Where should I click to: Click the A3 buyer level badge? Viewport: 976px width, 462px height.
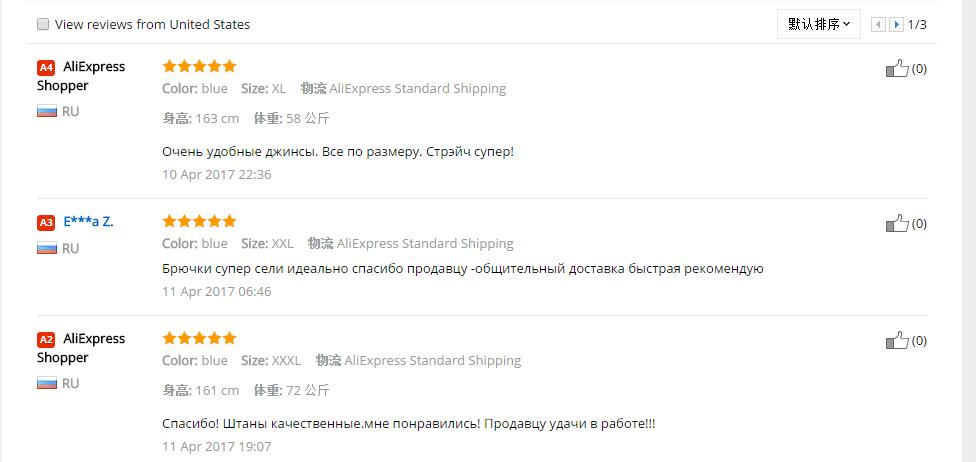click(46, 222)
